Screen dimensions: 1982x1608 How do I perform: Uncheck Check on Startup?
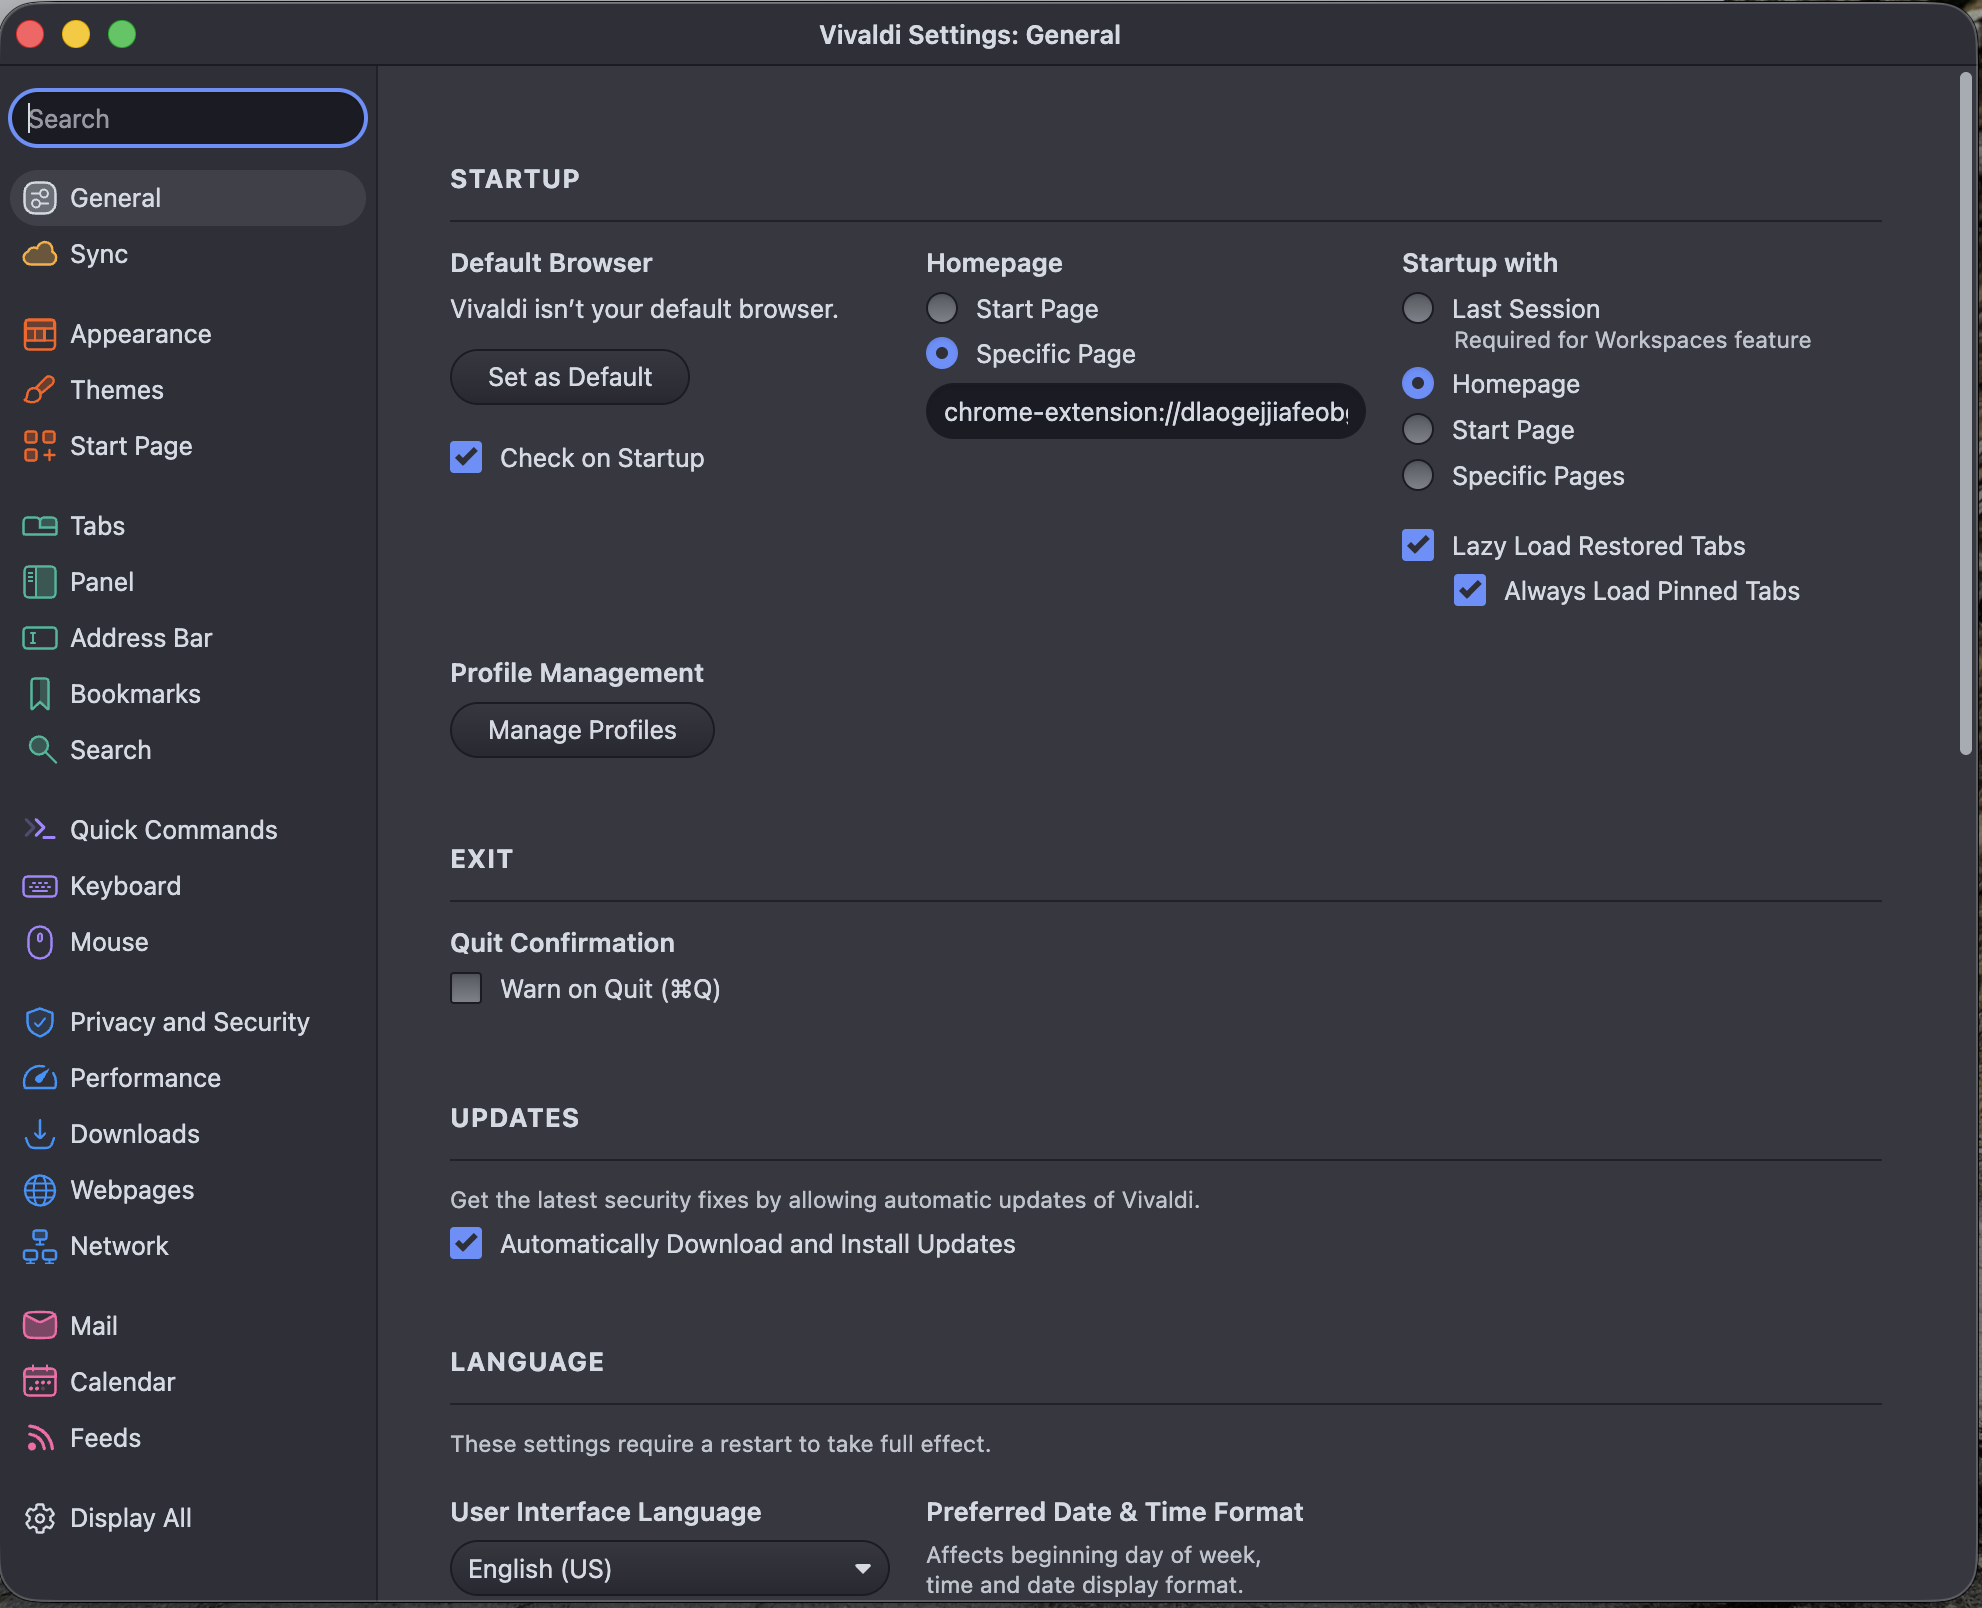point(466,458)
